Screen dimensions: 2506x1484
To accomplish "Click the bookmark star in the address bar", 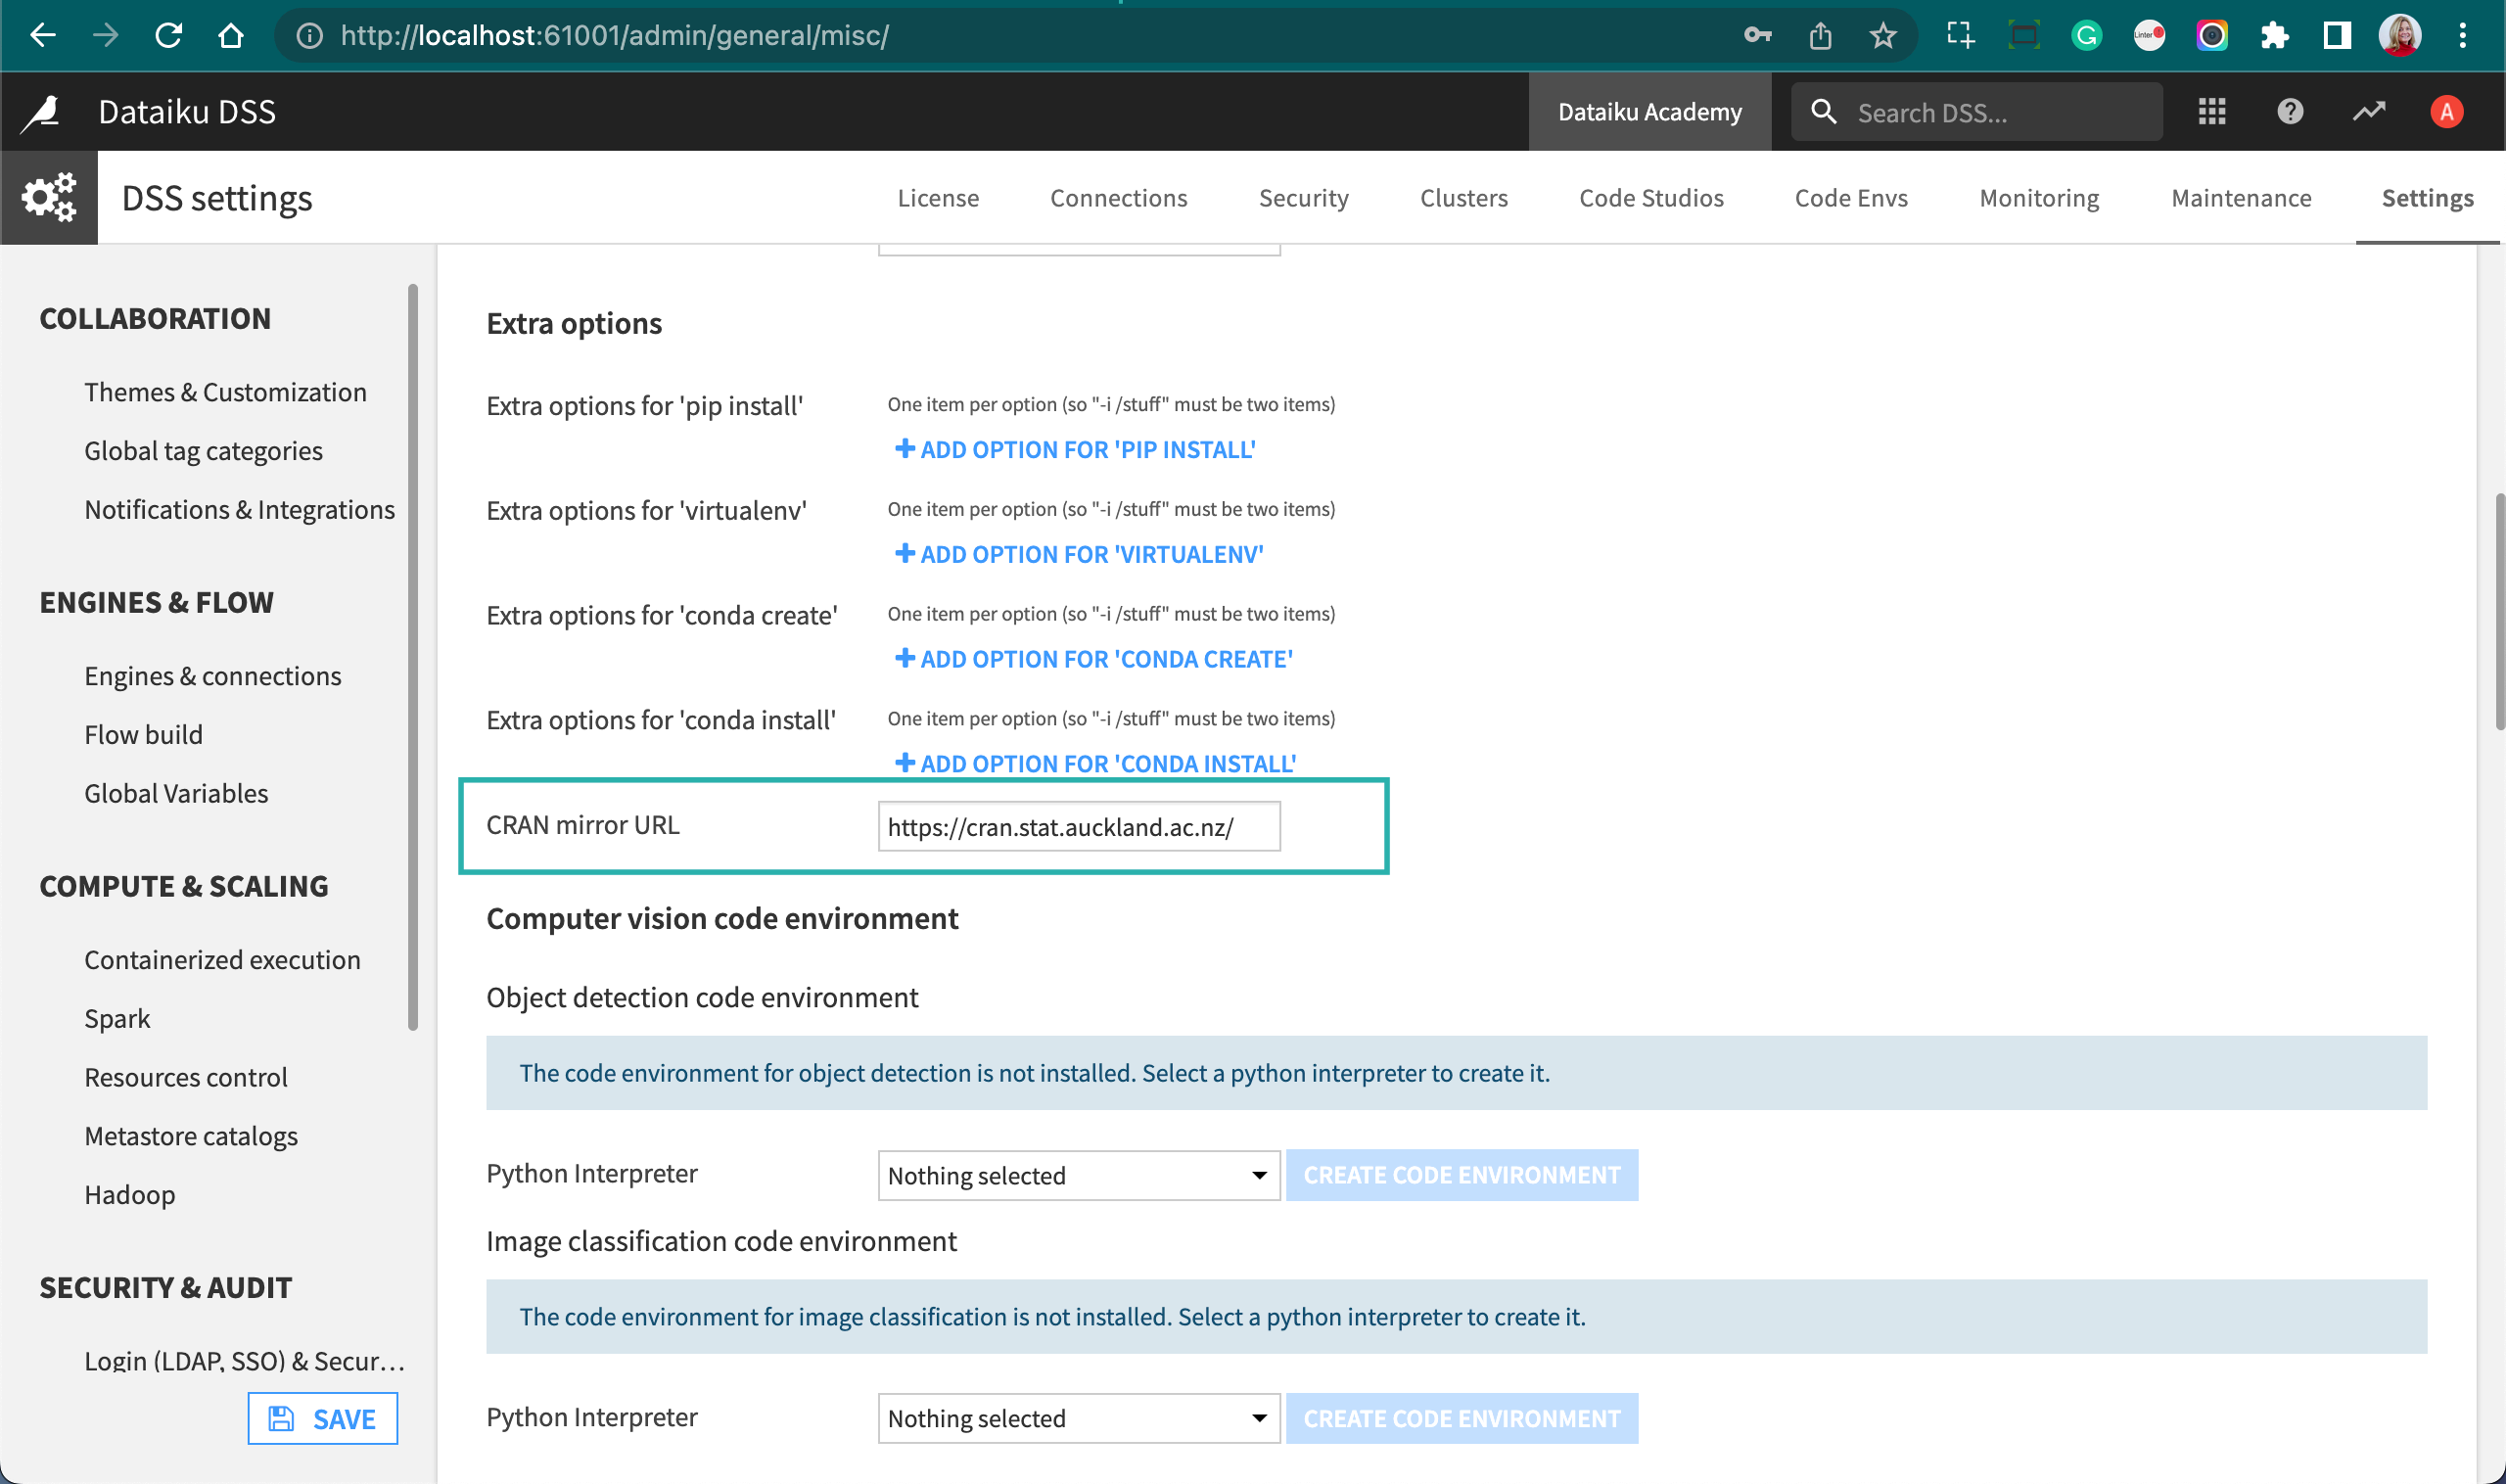I will point(1884,35).
